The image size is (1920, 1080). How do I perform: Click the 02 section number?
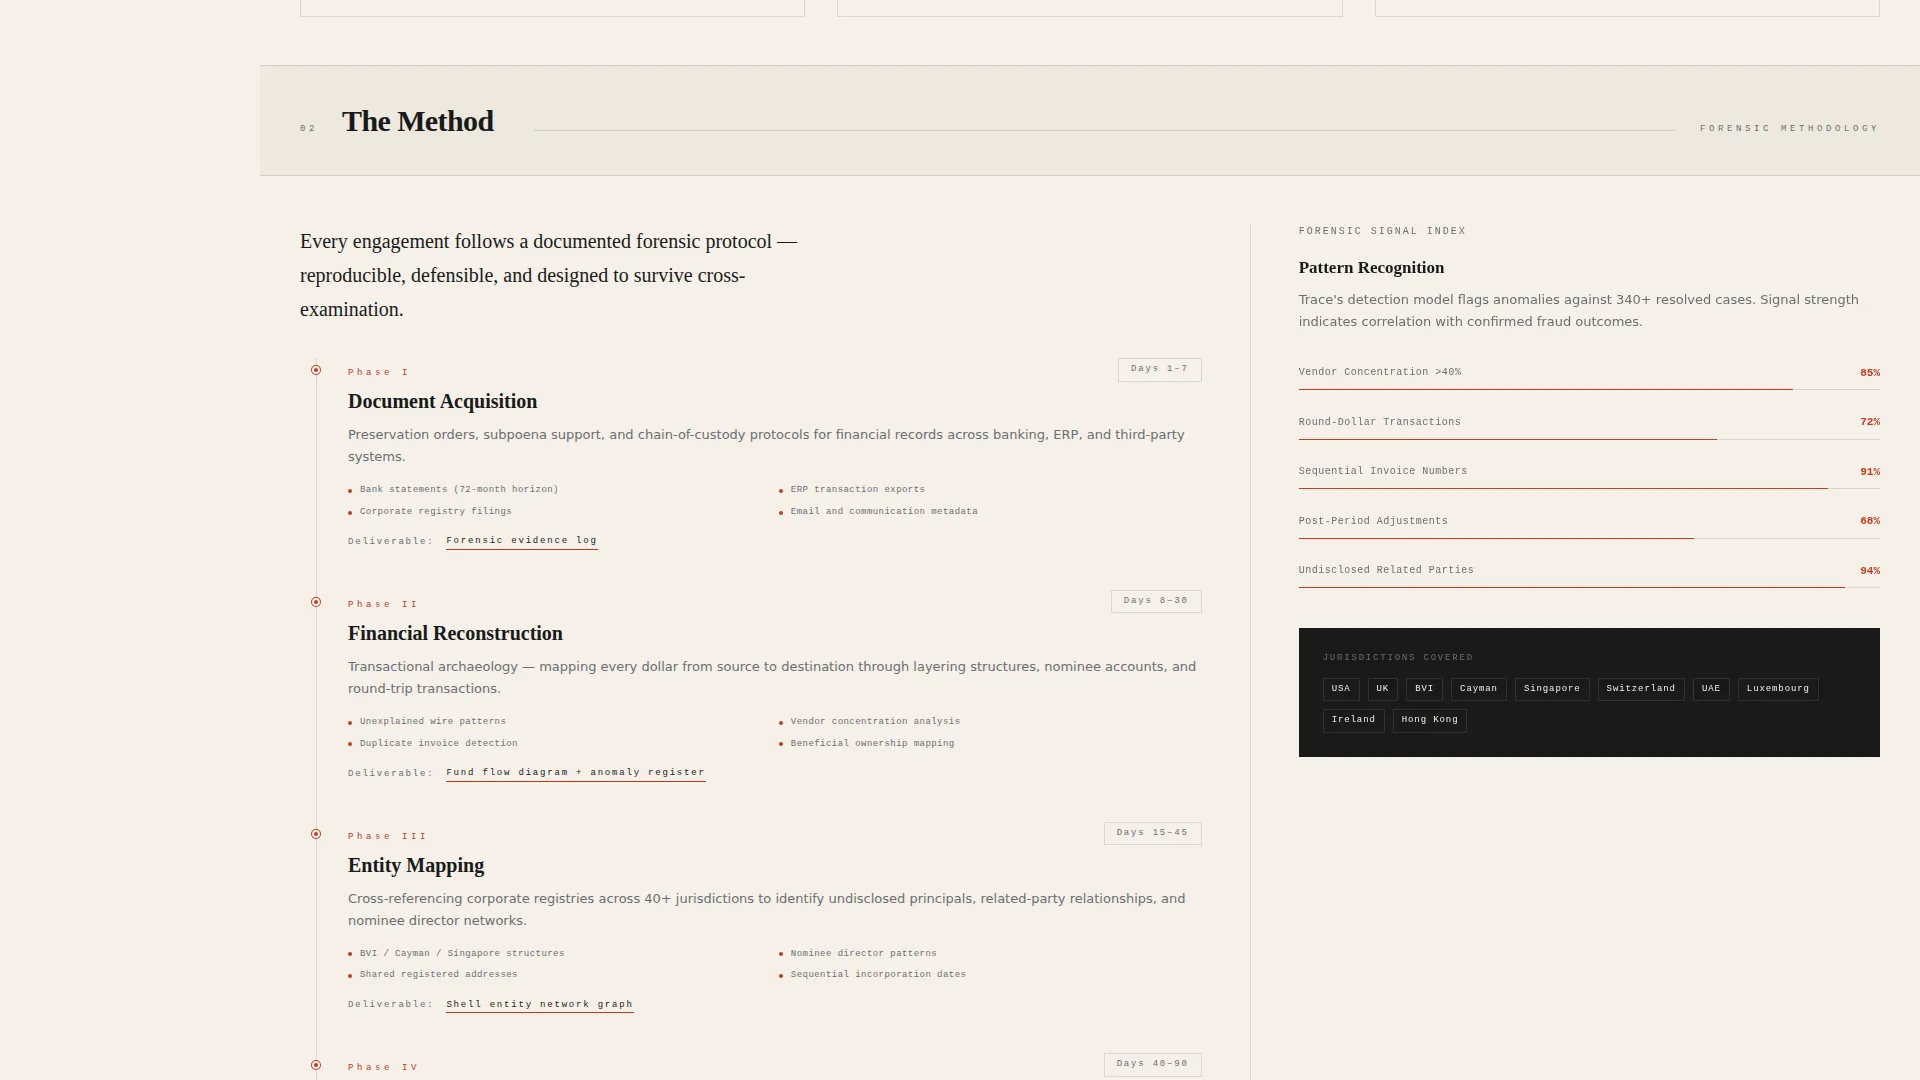308,128
